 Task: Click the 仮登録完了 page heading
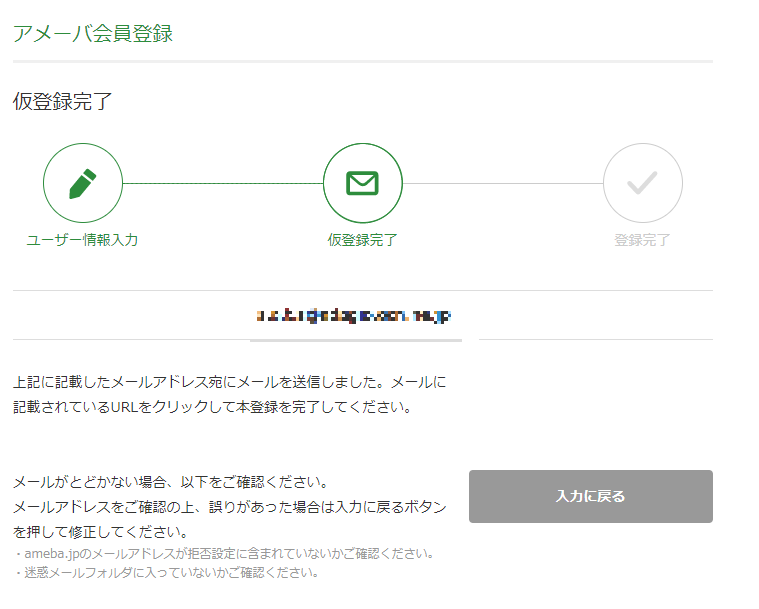pyautogui.click(x=62, y=102)
